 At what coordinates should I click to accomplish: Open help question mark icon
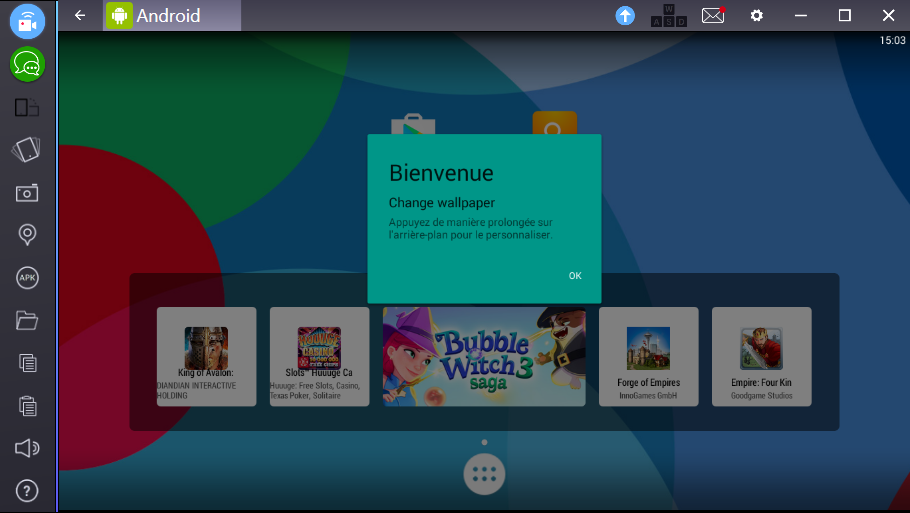(x=27, y=490)
